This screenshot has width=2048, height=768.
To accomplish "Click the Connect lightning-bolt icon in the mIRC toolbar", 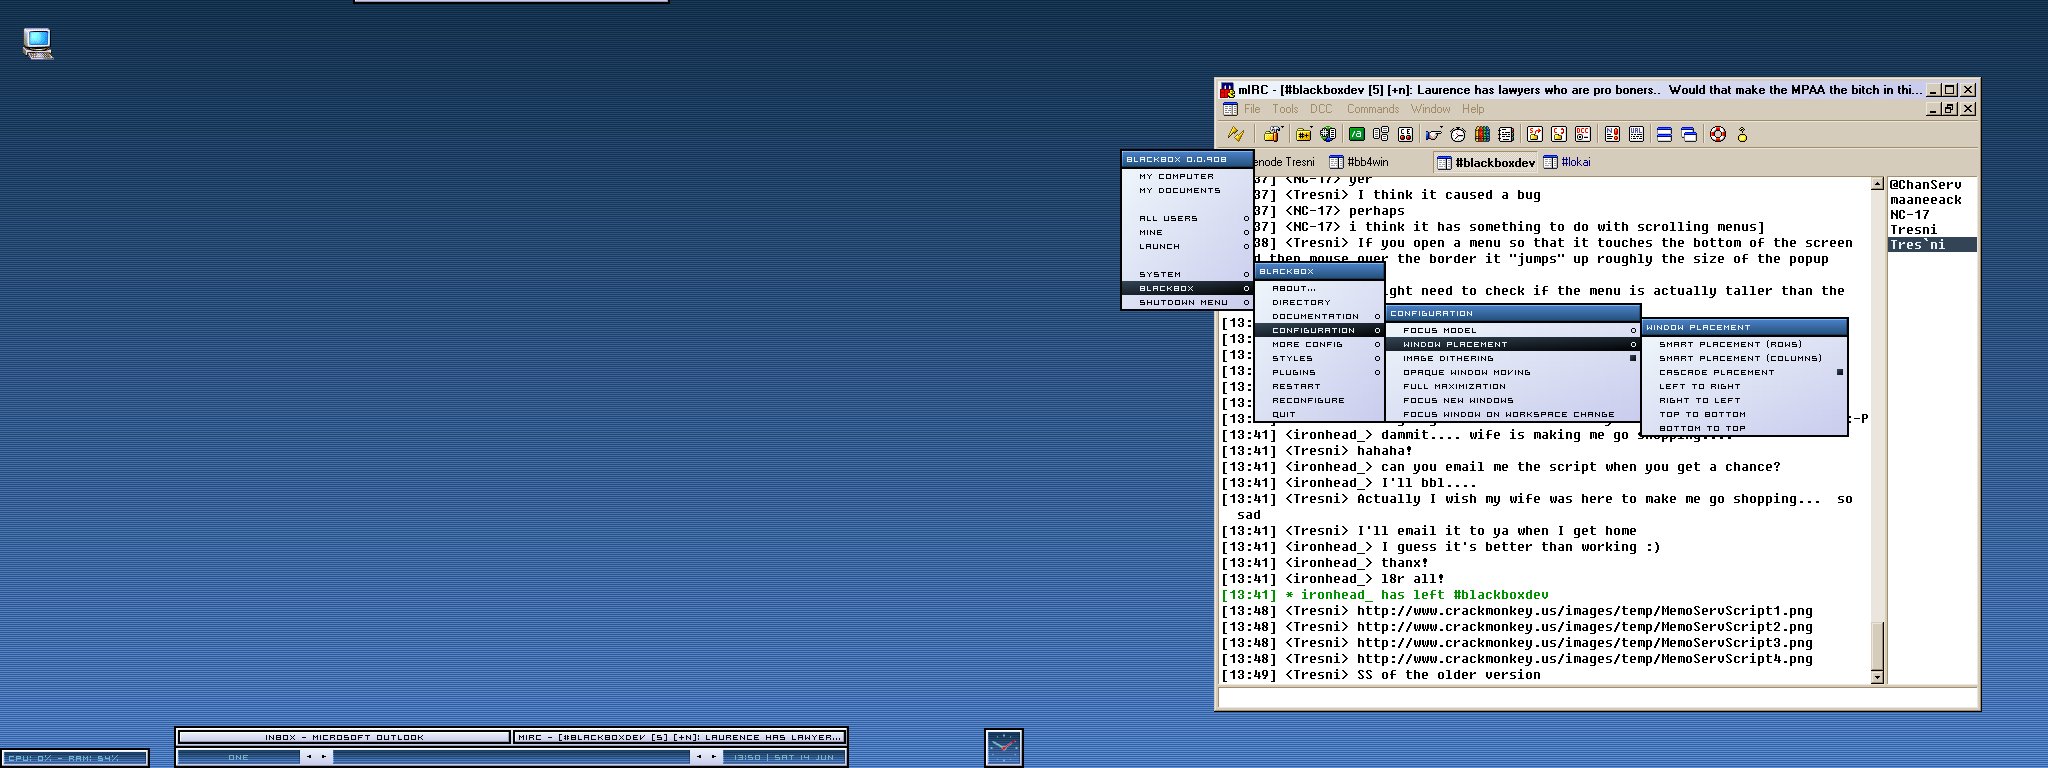I will click(x=1236, y=134).
